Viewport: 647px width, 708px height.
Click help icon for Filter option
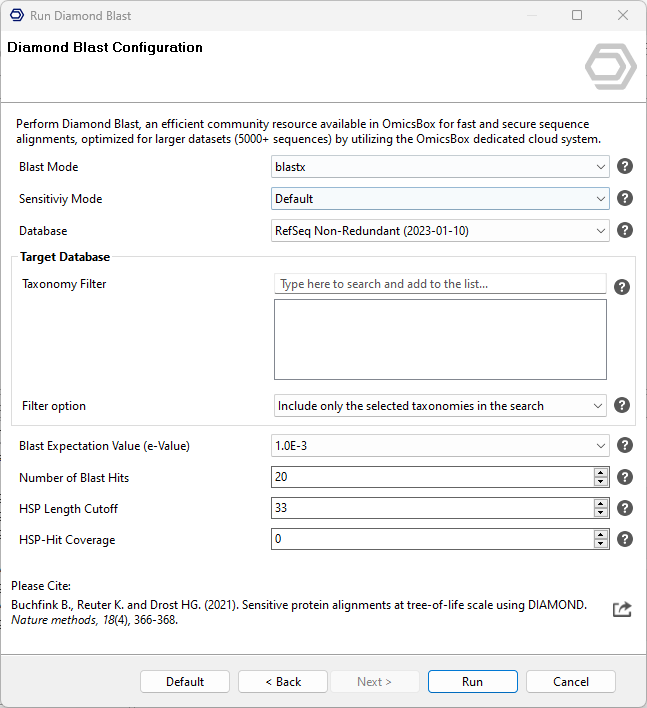click(x=621, y=406)
